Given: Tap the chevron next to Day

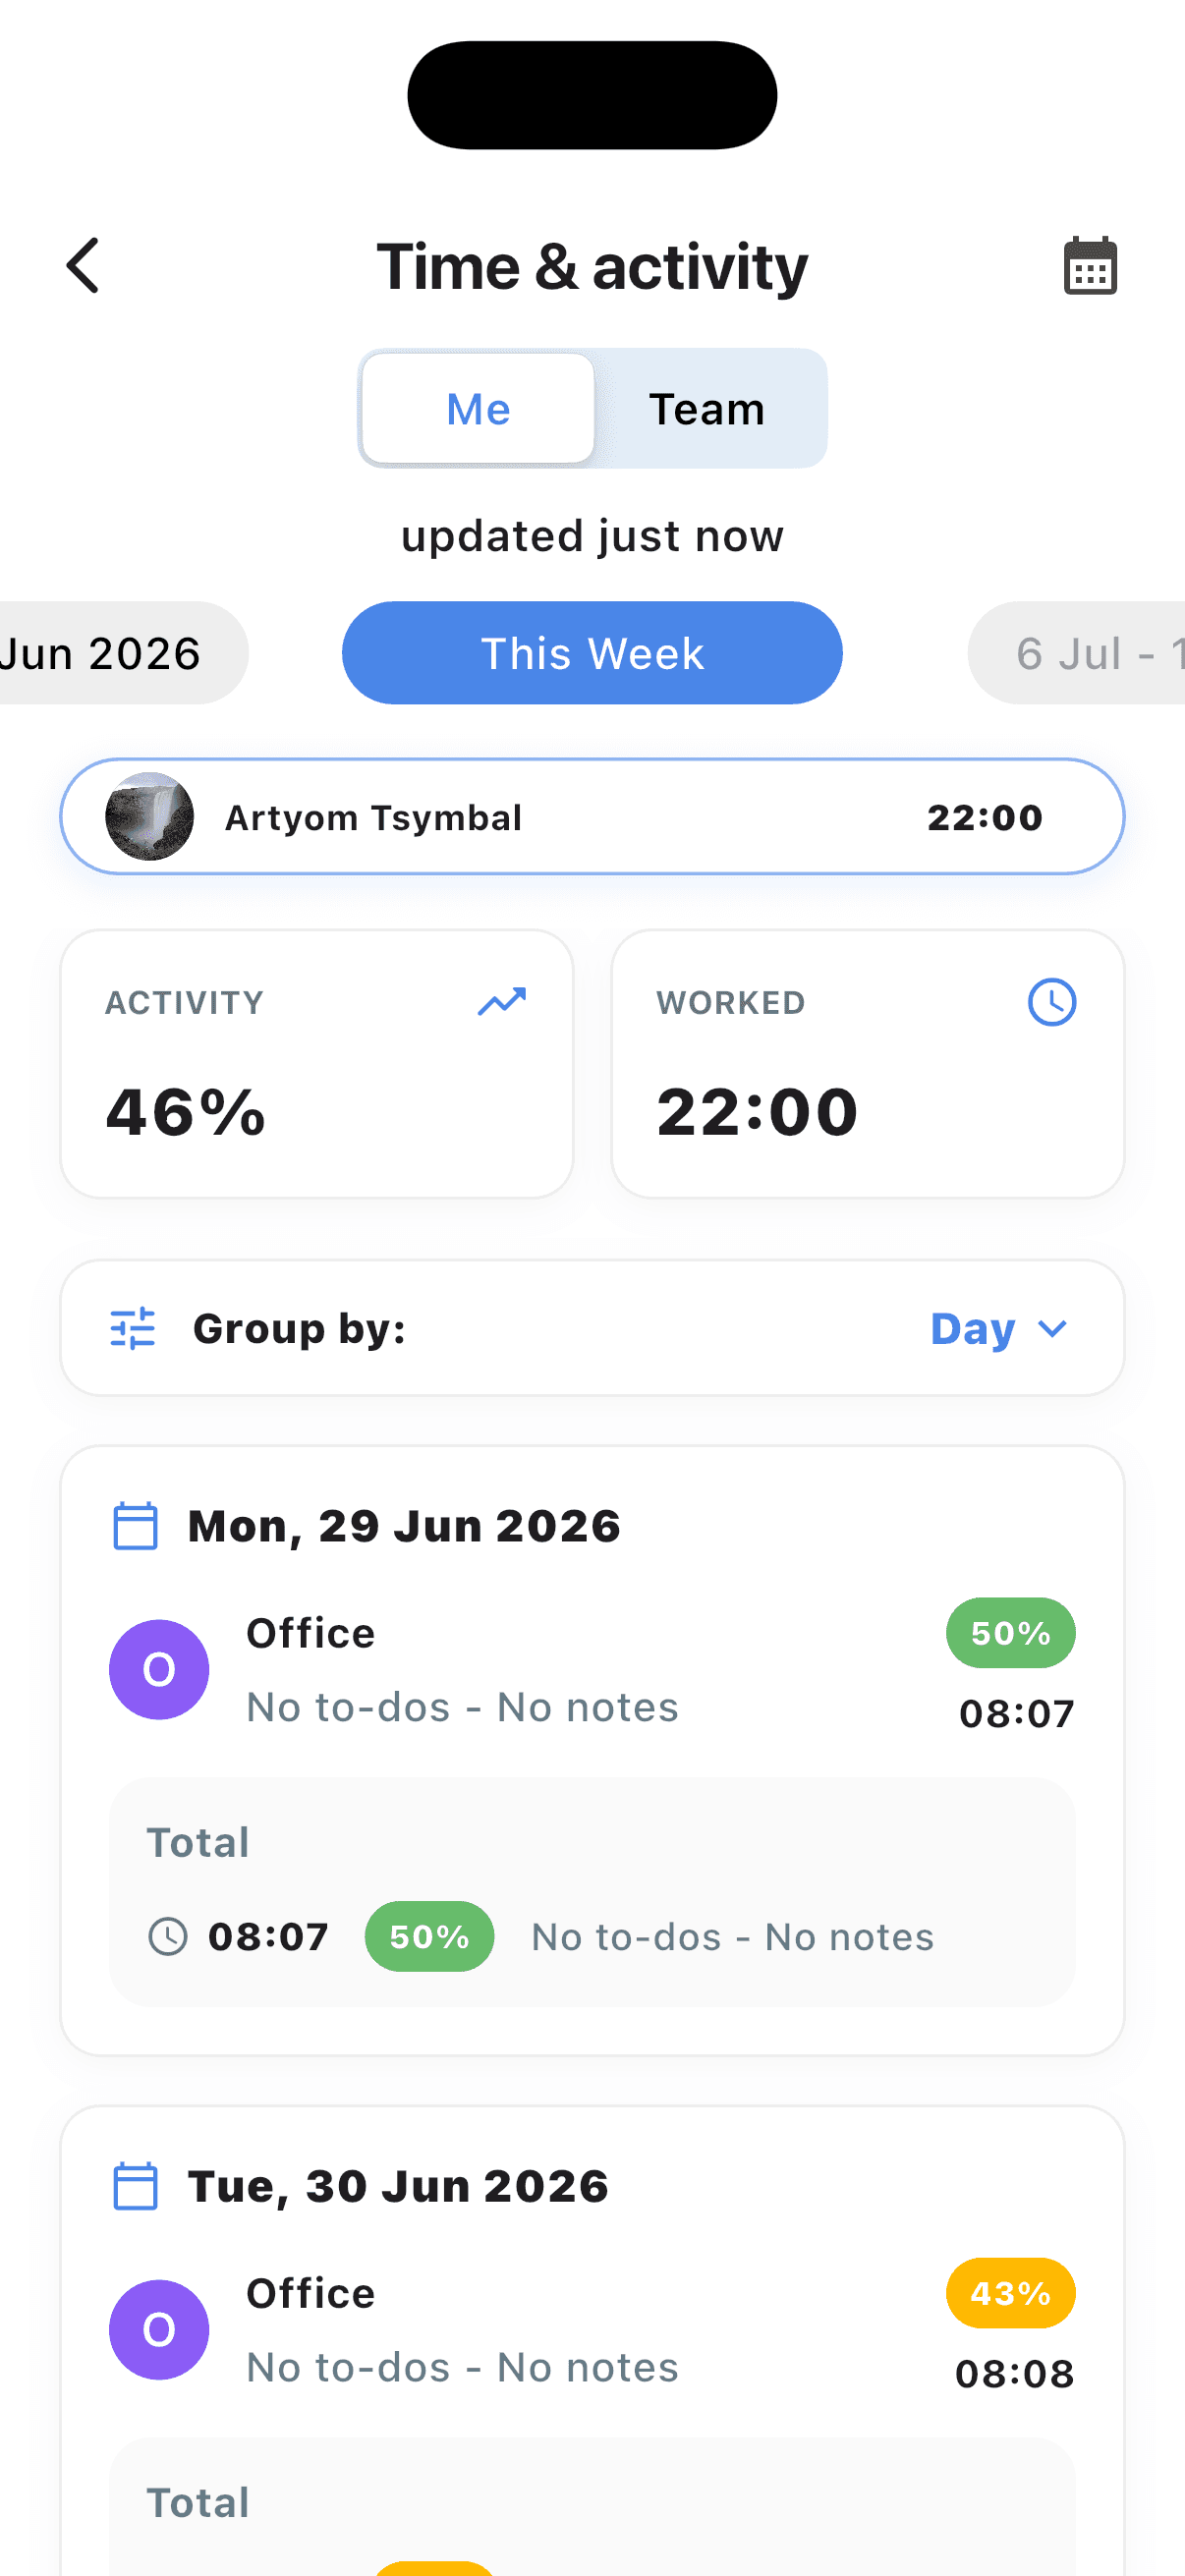Looking at the screenshot, I should [x=1053, y=1329].
